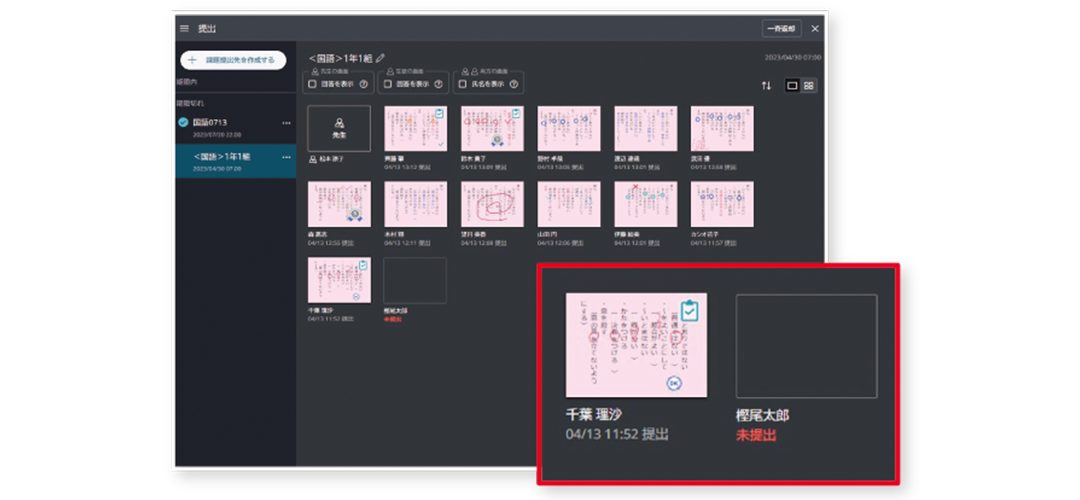Enable 回答を表示 checkbox under 先生の画面
Viewport: 1080px width, 500px height.
[313, 85]
